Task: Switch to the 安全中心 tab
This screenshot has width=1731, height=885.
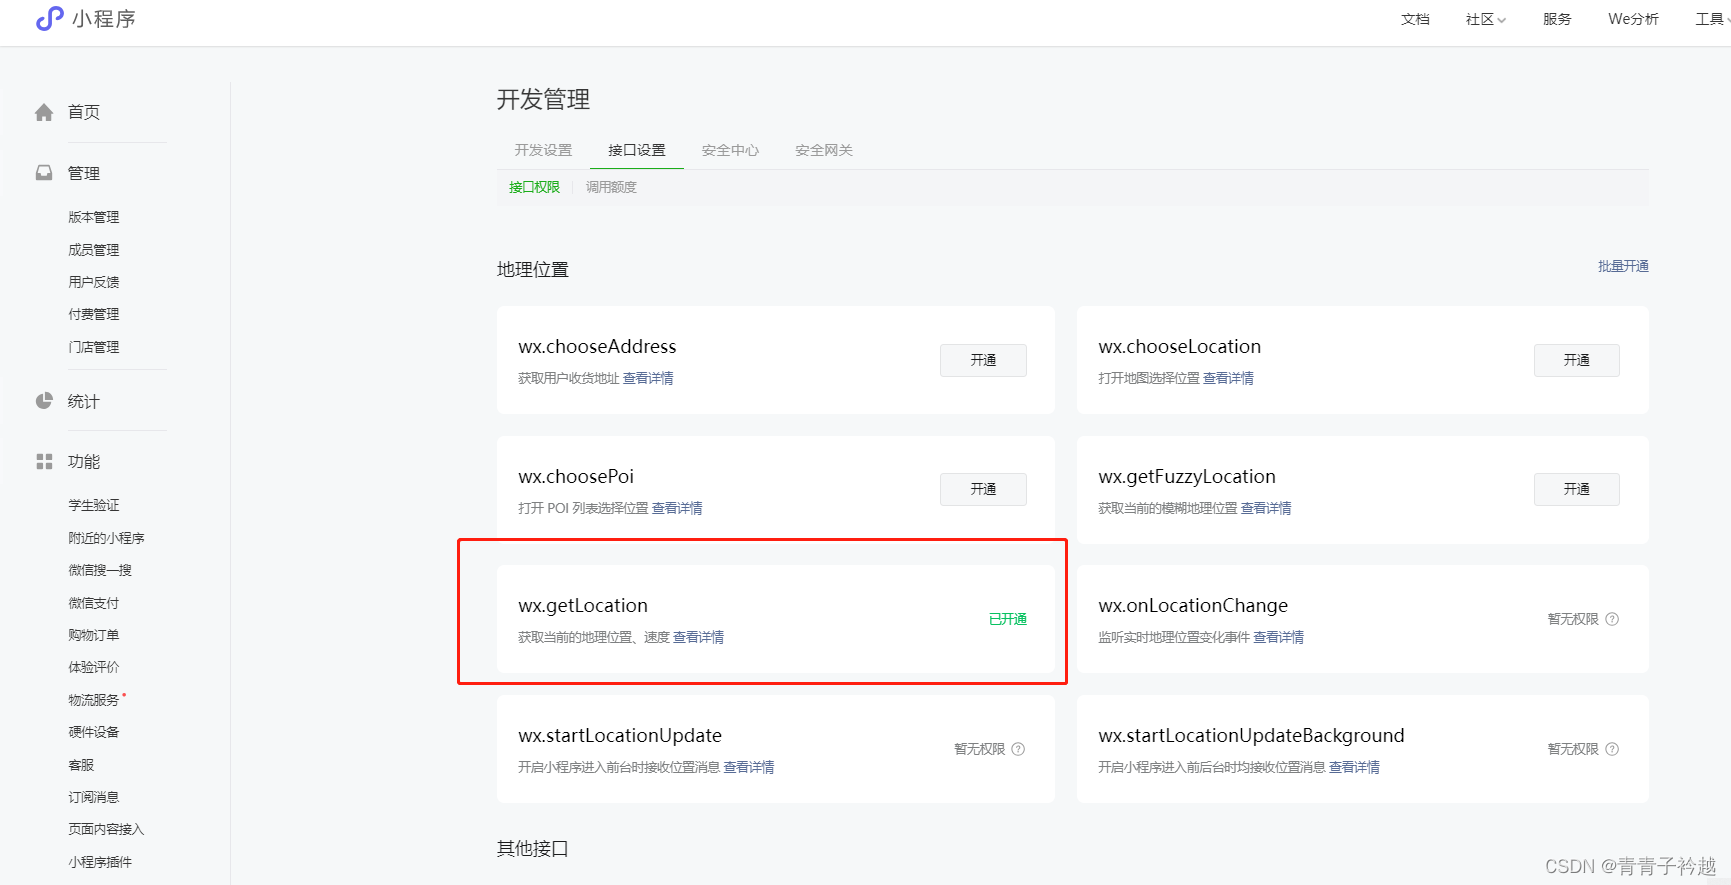Action: click(x=730, y=150)
